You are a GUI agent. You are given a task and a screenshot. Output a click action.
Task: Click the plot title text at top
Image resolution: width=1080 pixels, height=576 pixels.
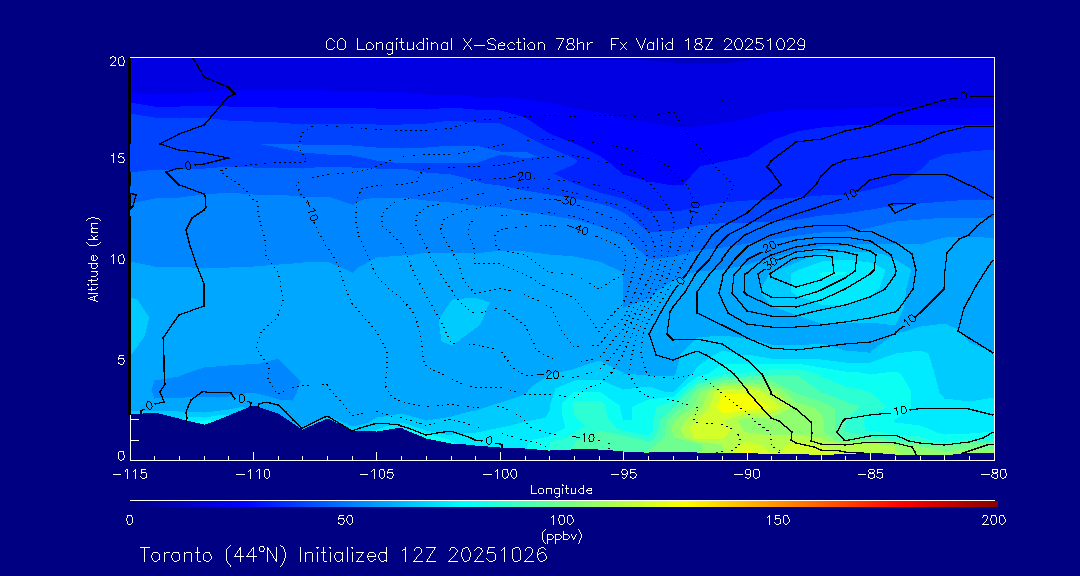565,45
